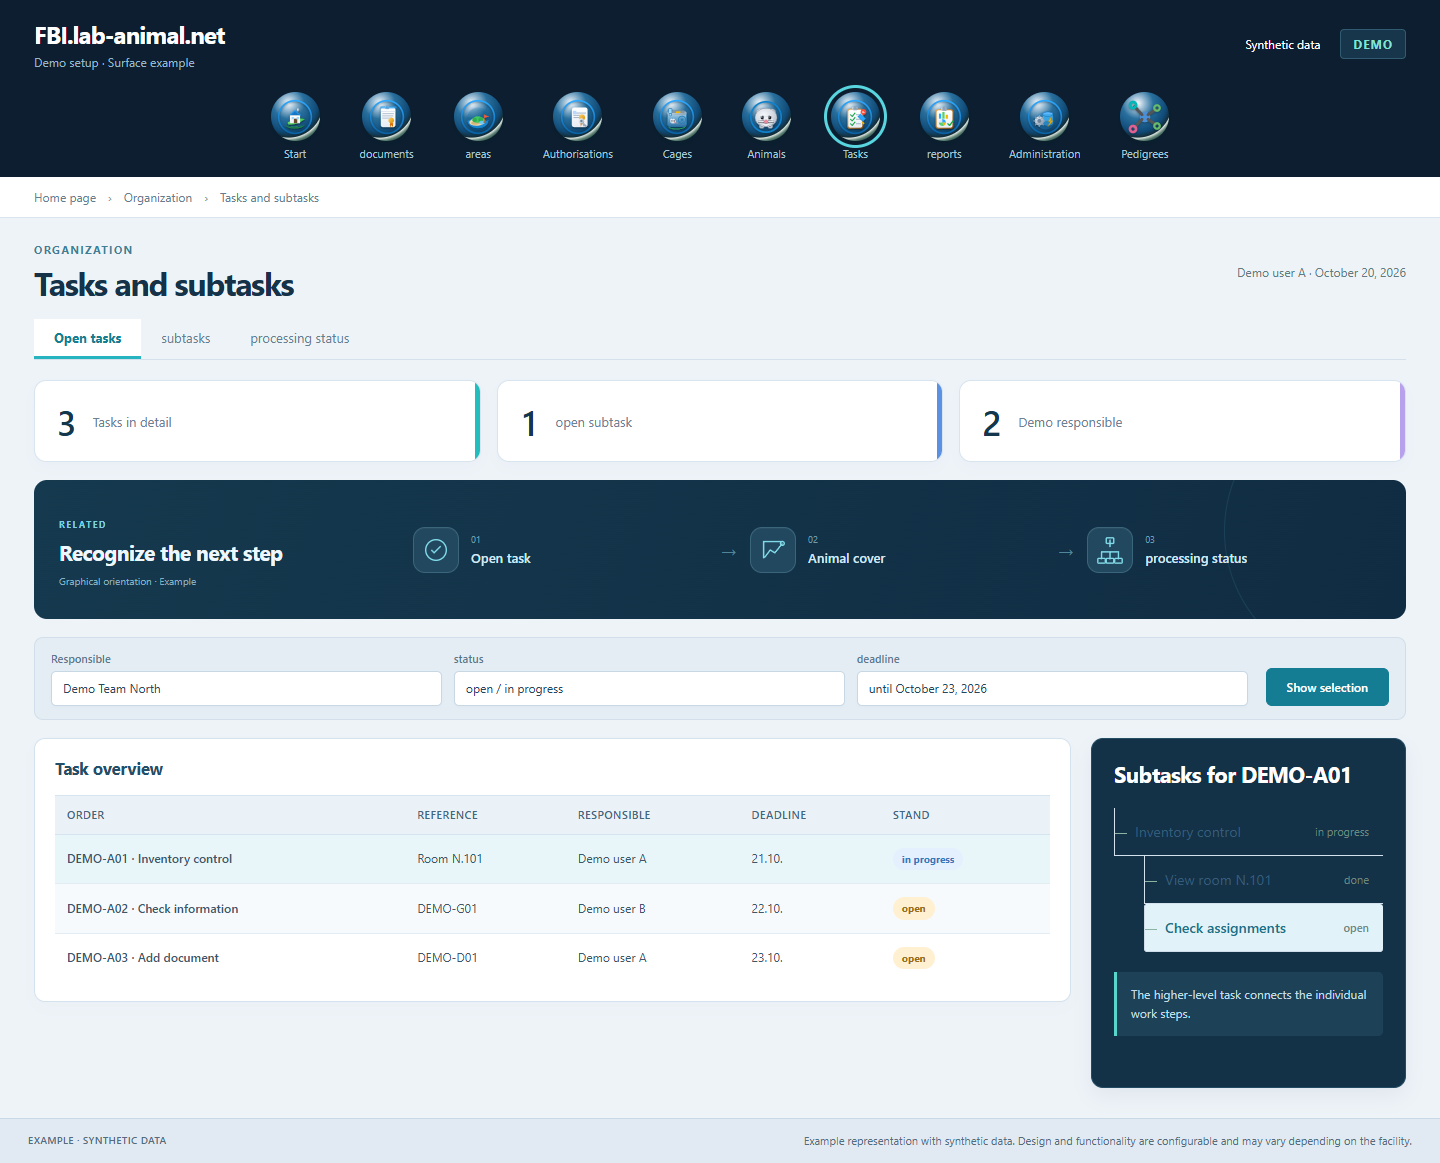Screen dimensions: 1440x1163
Task: Switch to the processing status tab
Action: (300, 339)
